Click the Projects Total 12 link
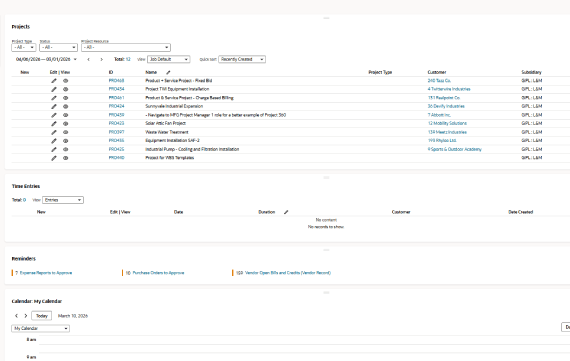 (x=128, y=59)
